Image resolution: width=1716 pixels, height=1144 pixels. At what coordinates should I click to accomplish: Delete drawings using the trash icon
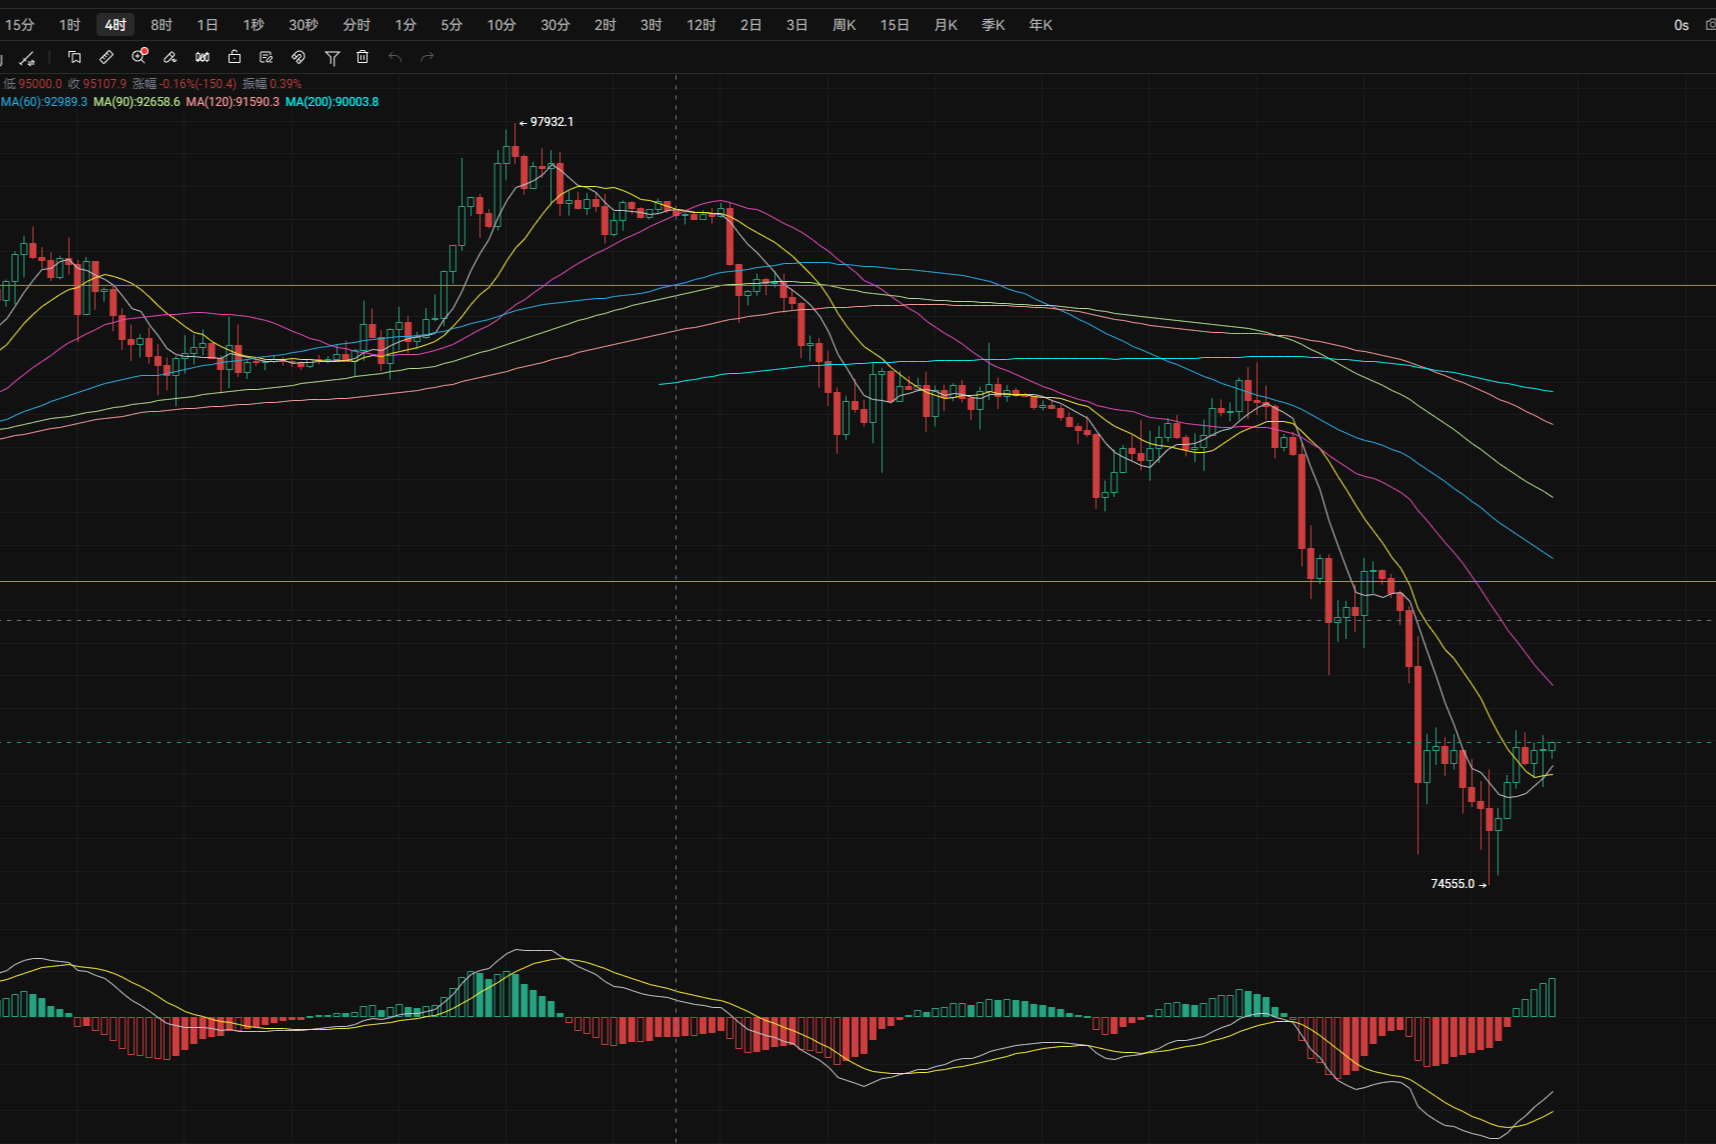362,57
